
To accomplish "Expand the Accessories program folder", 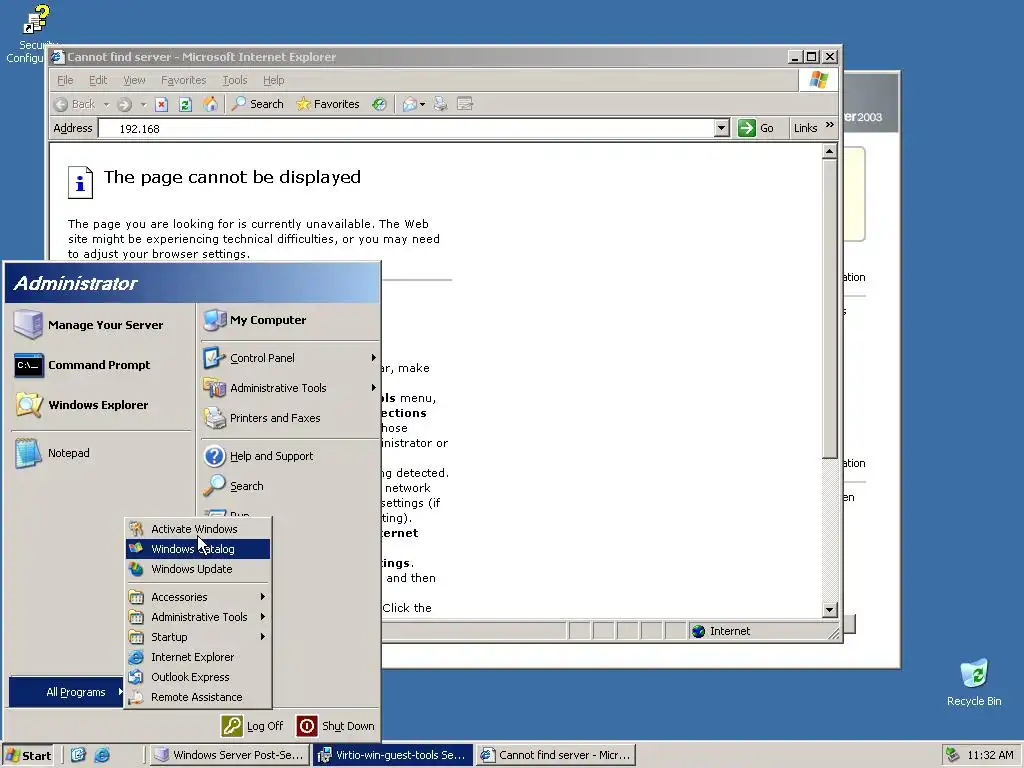I will [x=198, y=597].
